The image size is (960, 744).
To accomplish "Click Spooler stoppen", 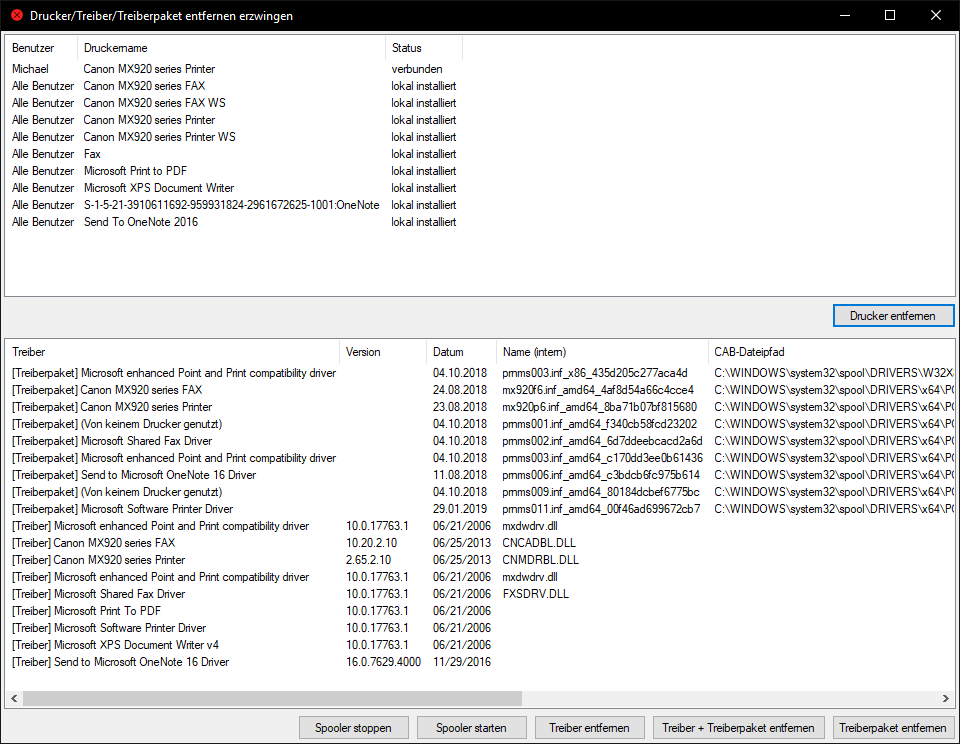I will [353, 728].
